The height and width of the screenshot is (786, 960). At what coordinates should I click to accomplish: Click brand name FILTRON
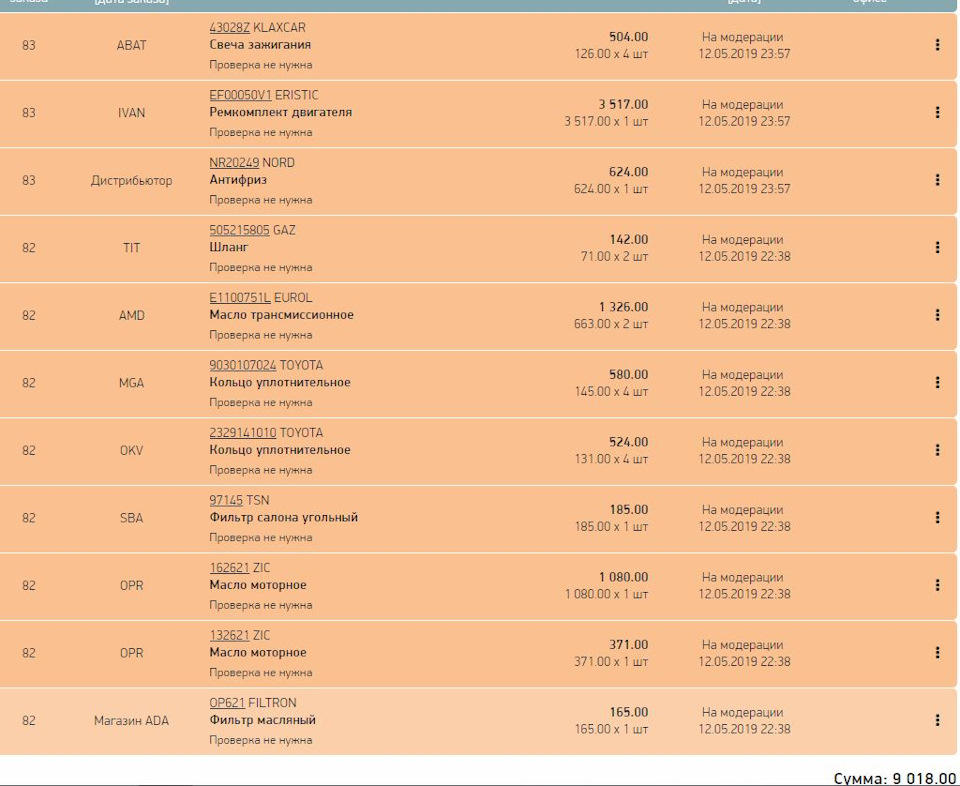272,703
